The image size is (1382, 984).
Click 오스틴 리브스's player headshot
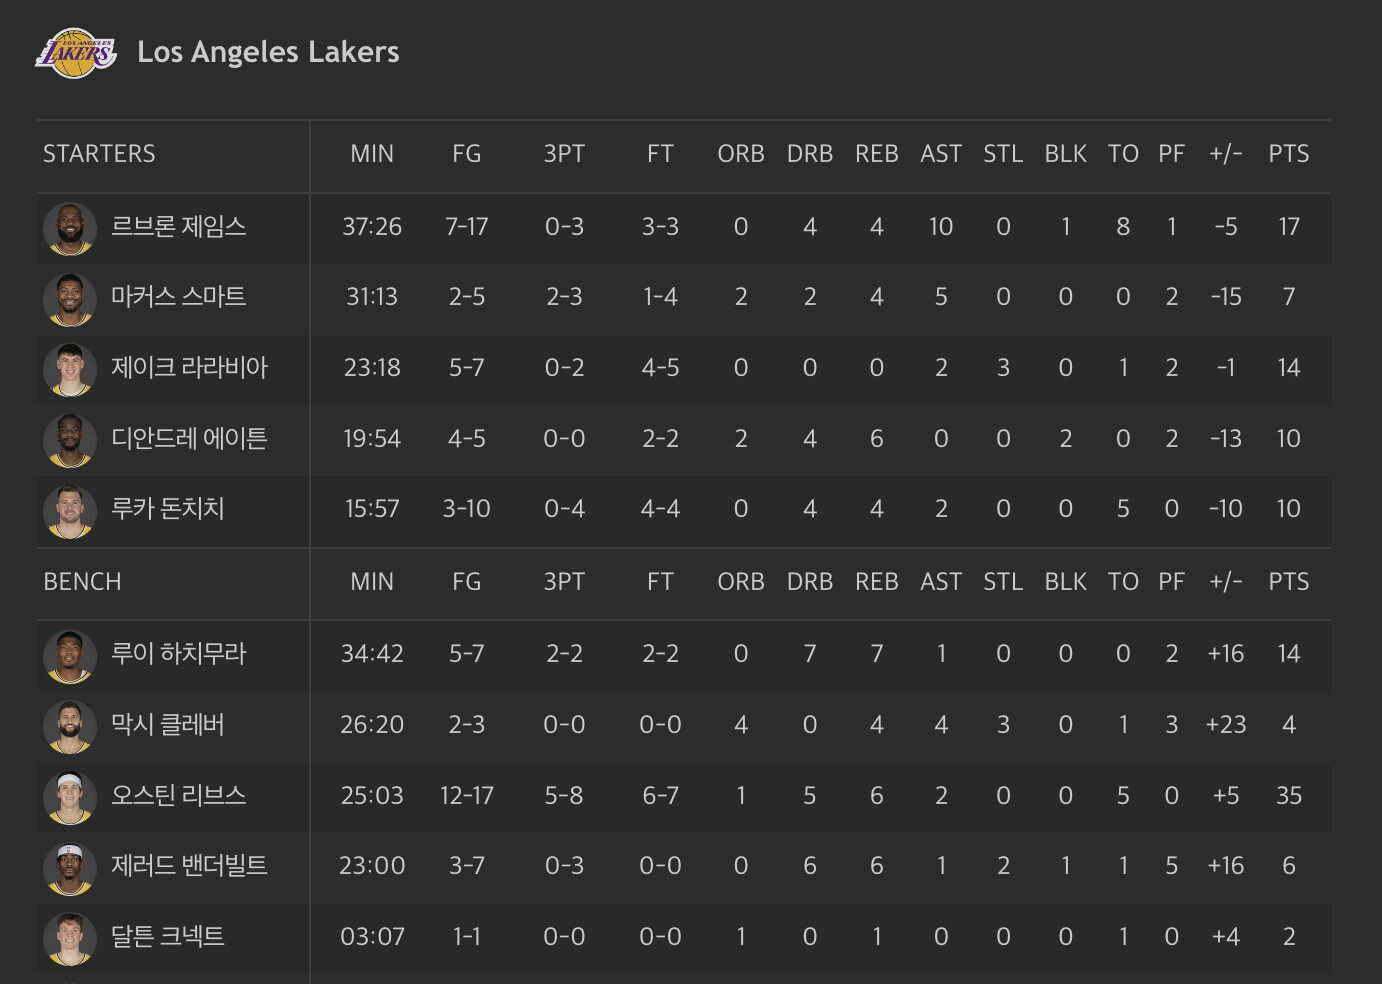point(70,797)
